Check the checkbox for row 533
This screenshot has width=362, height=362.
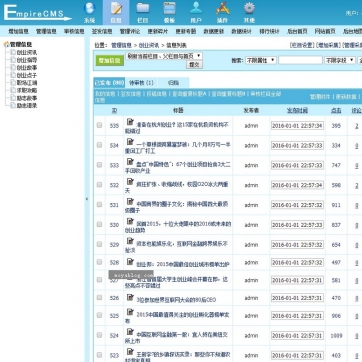(99, 165)
